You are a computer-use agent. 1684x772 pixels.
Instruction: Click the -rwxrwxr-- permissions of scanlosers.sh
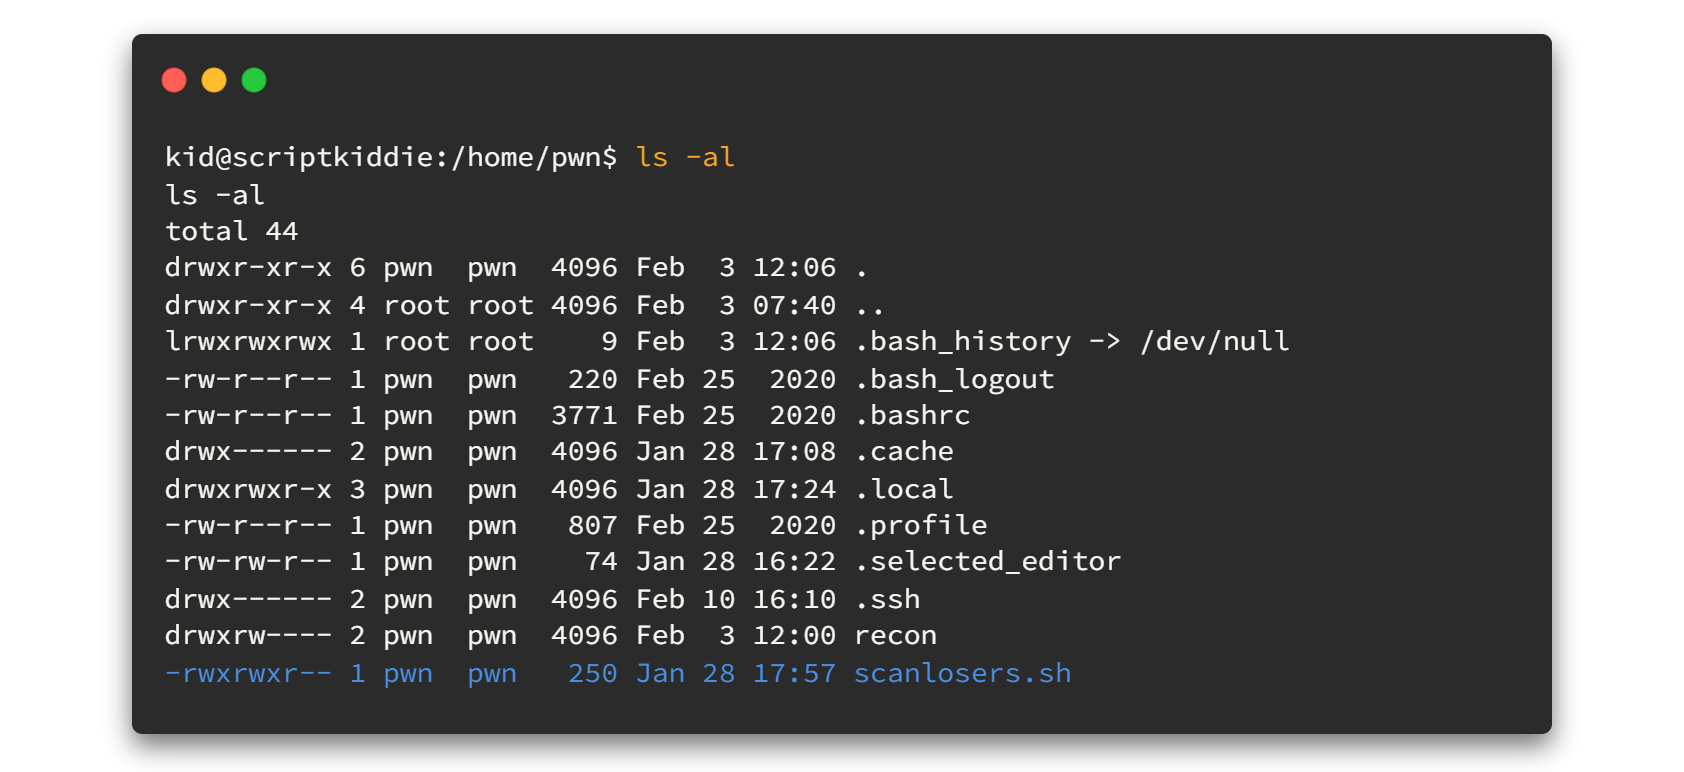coord(248,673)
